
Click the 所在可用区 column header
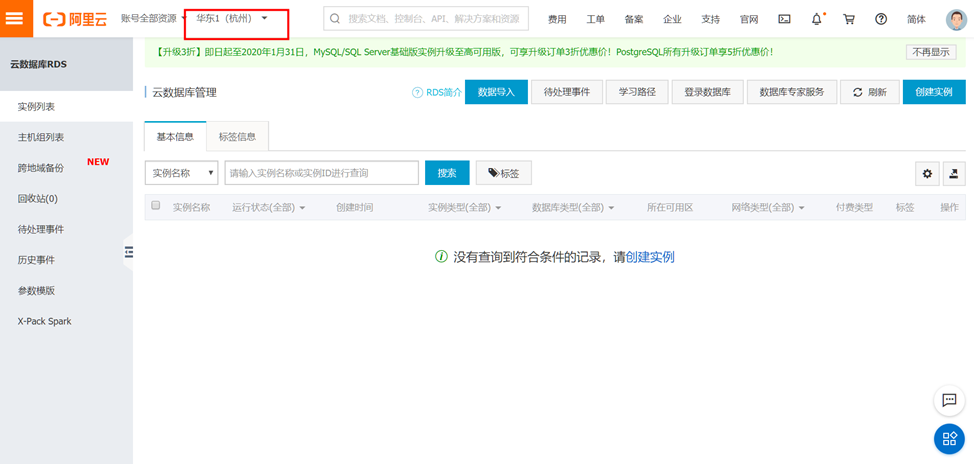(x=670, y=207)
